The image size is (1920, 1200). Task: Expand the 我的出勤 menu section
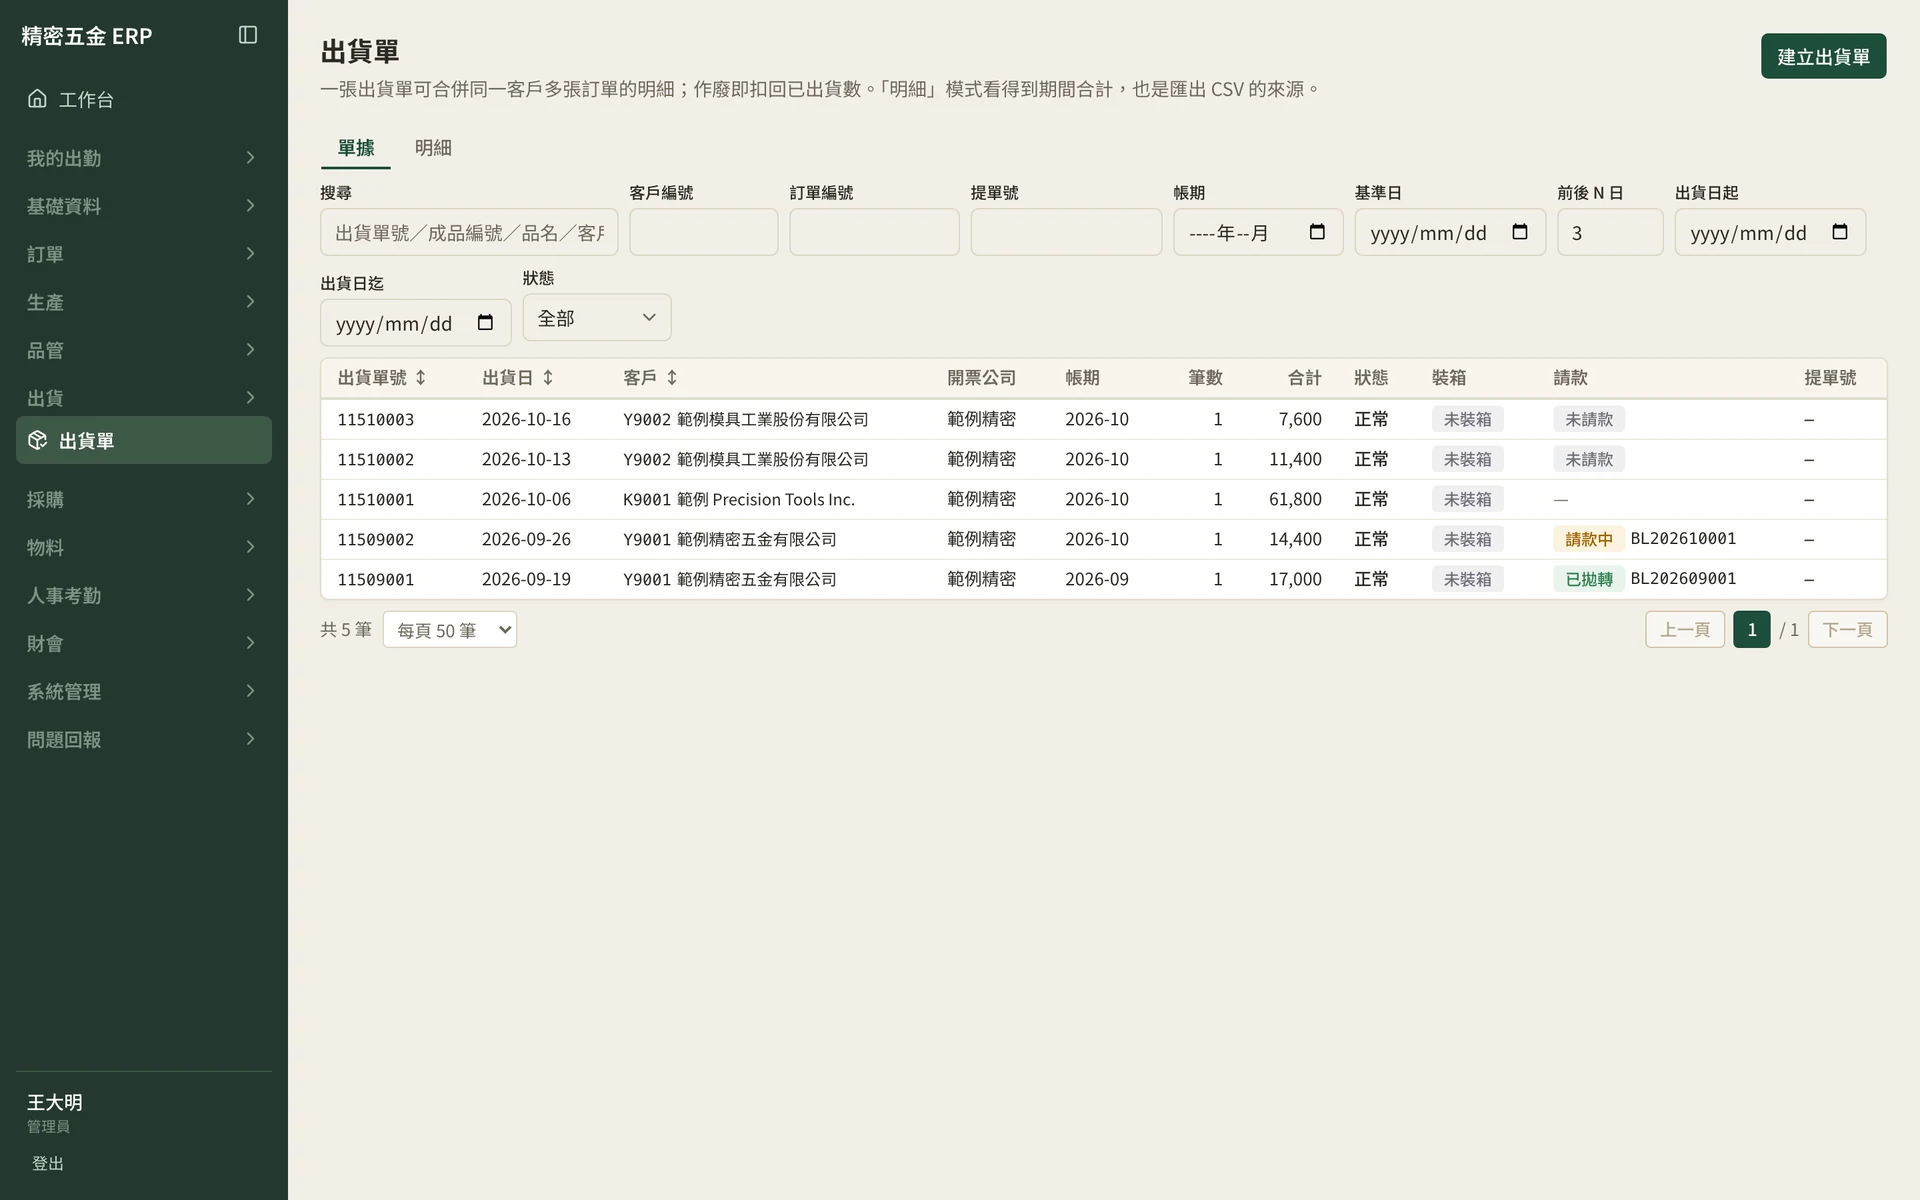point(144,158)
